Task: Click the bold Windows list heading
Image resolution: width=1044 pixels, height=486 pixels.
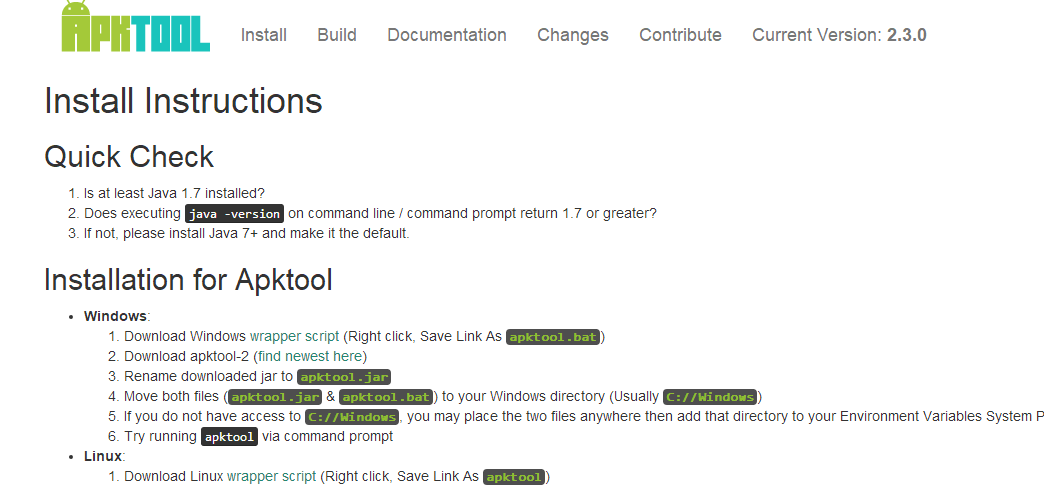Action: pyautogui.click(x=115, y=316)
